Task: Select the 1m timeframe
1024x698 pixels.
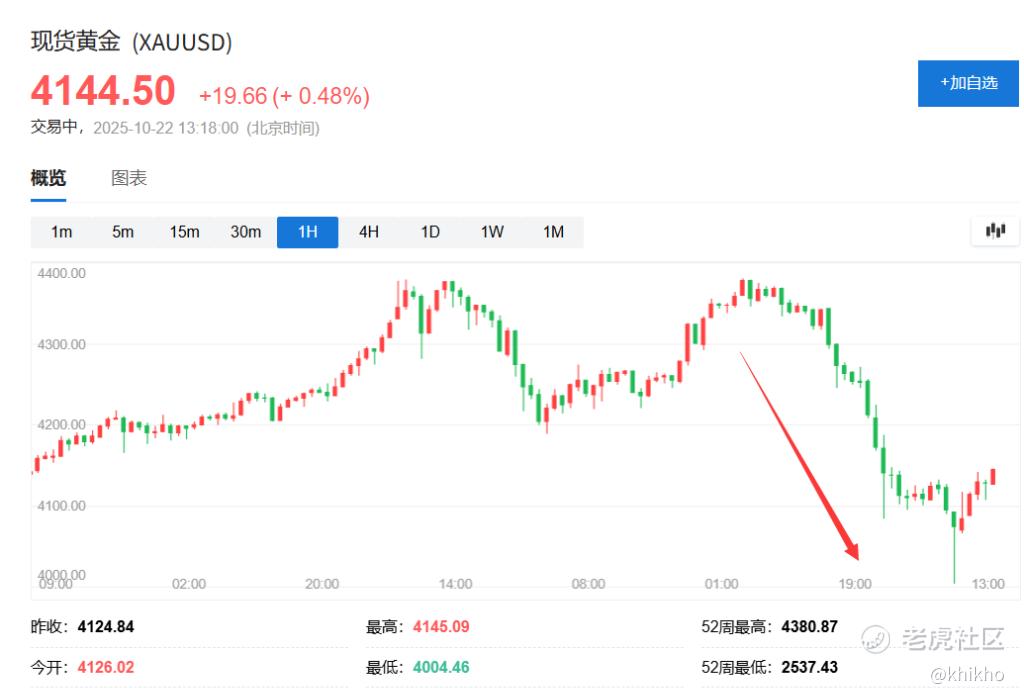Action: click(61, 232)
